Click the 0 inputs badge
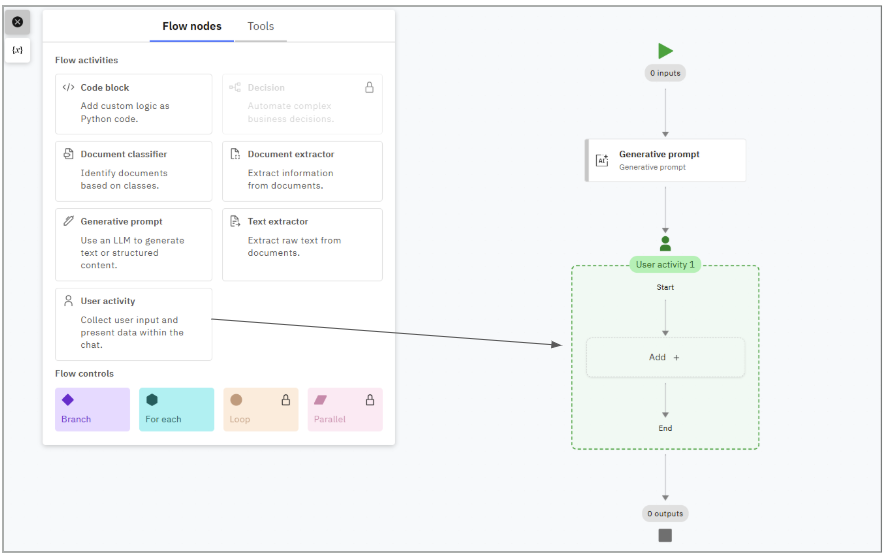This screenshot has width=884, height=557. click(665, 73)
